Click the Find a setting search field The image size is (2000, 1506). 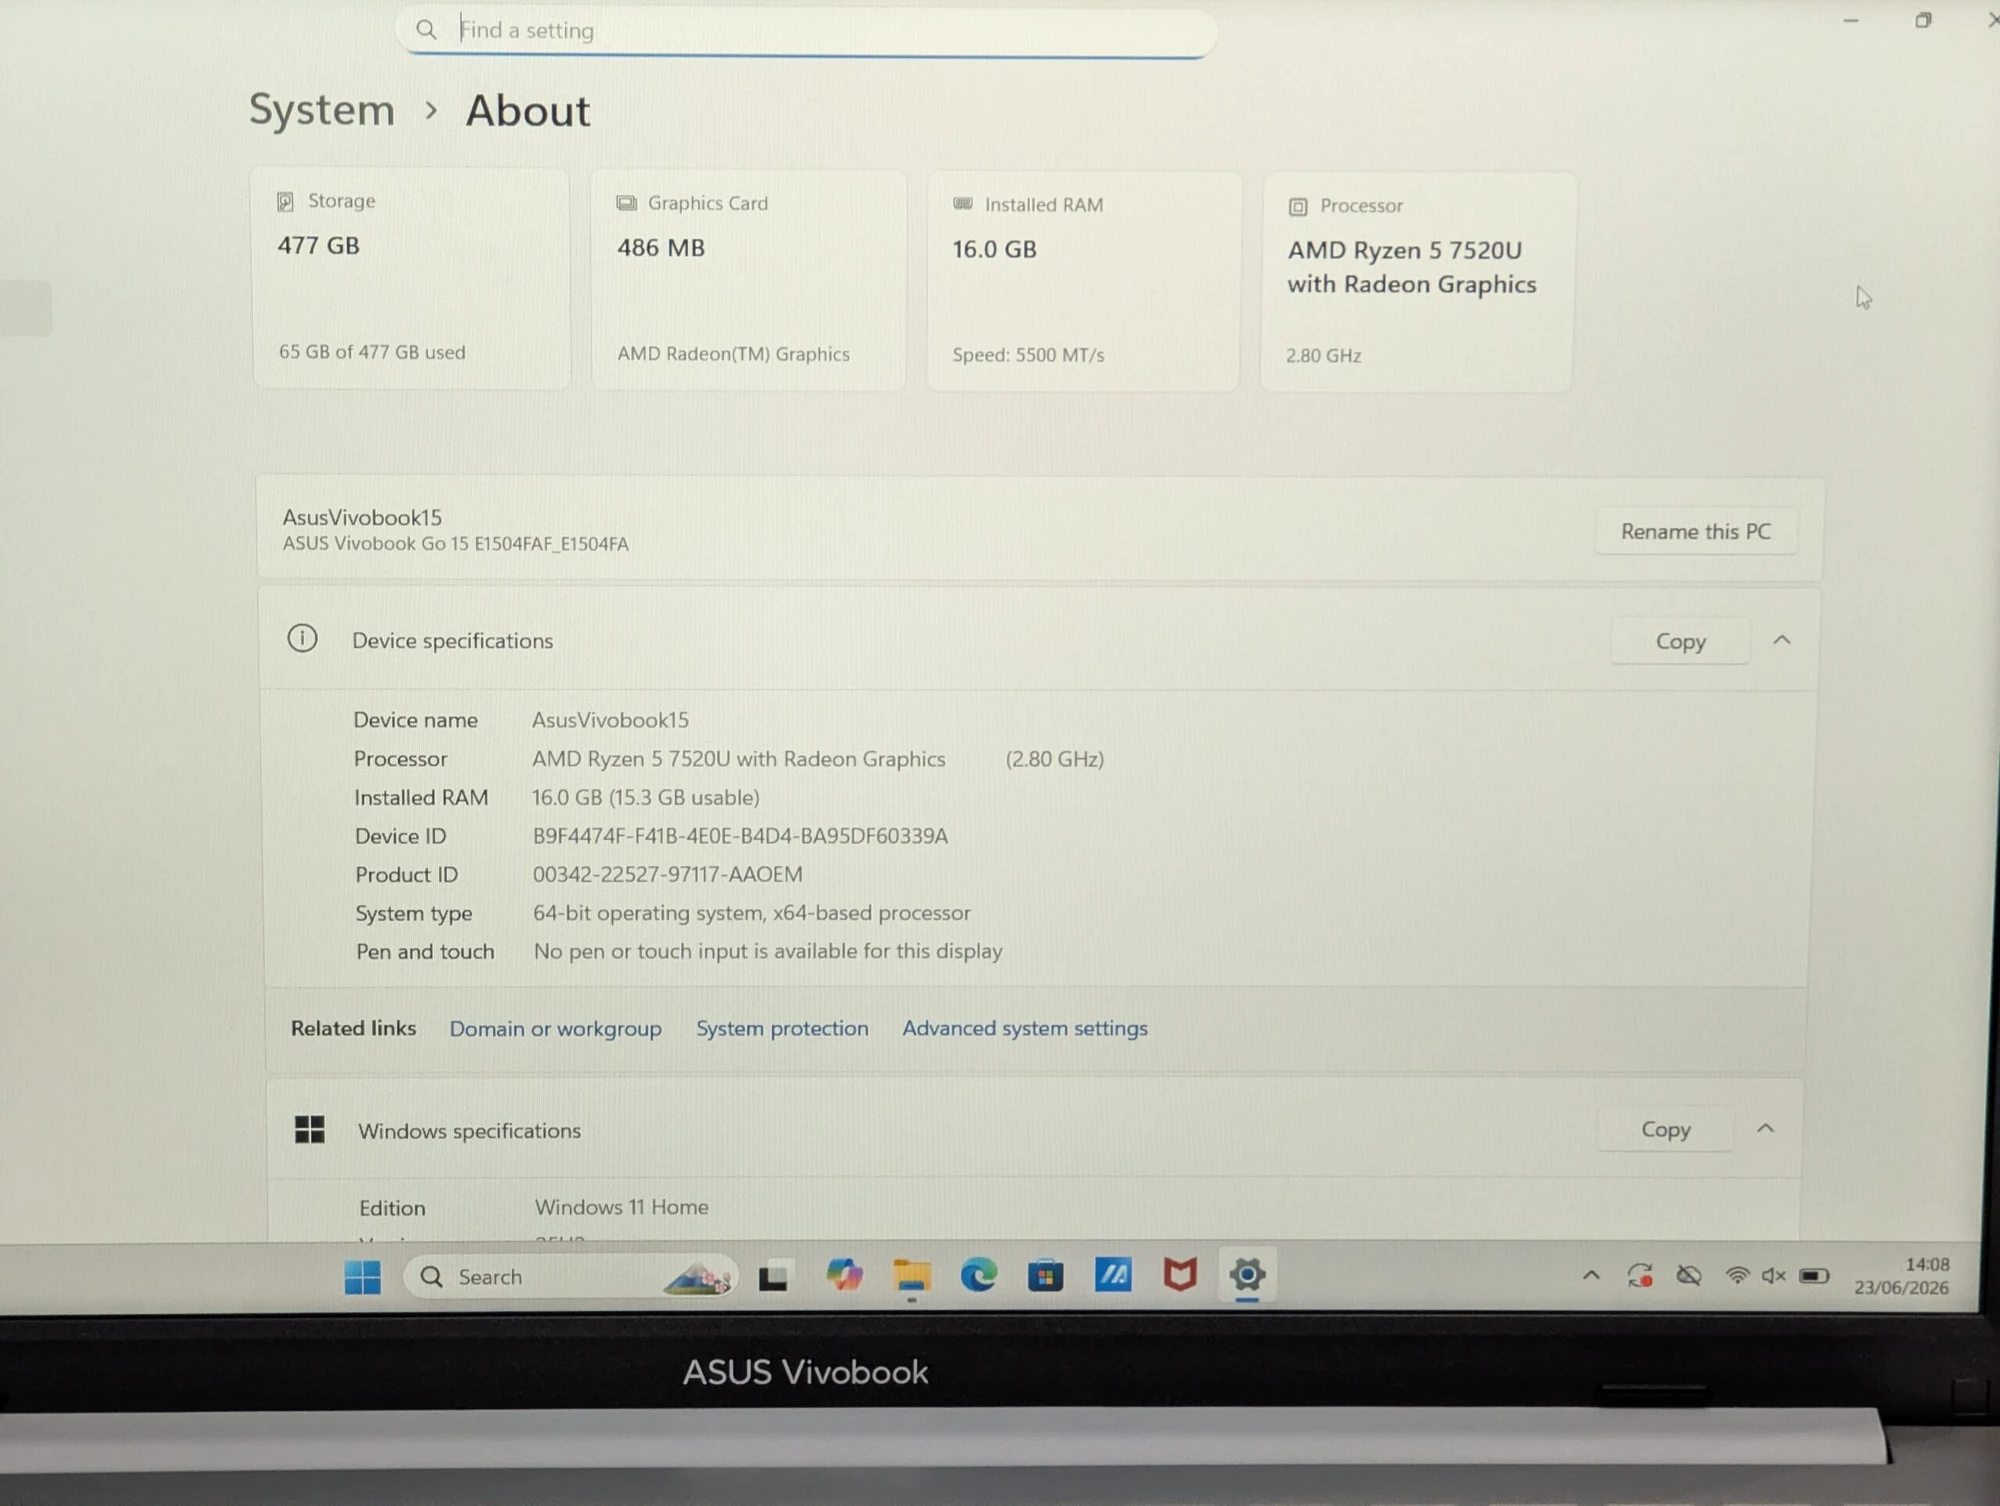pyautogui.click(x=807, y=31)
